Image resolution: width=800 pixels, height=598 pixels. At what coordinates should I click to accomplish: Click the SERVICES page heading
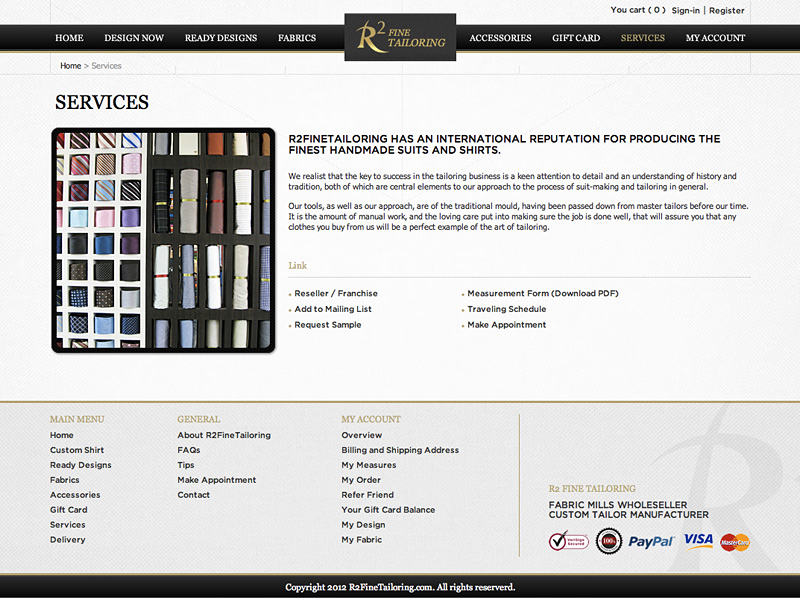click(x=102, y=103)
